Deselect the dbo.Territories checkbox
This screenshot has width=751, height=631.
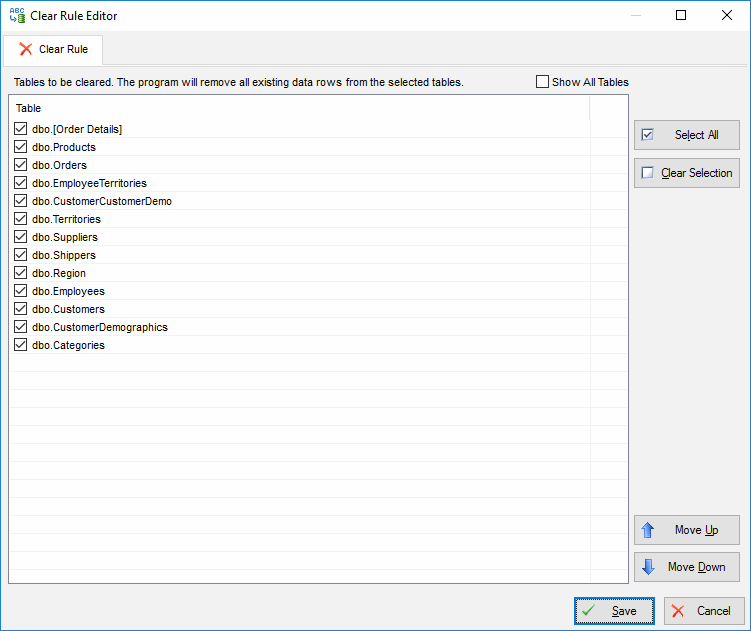tap(21, 218)
